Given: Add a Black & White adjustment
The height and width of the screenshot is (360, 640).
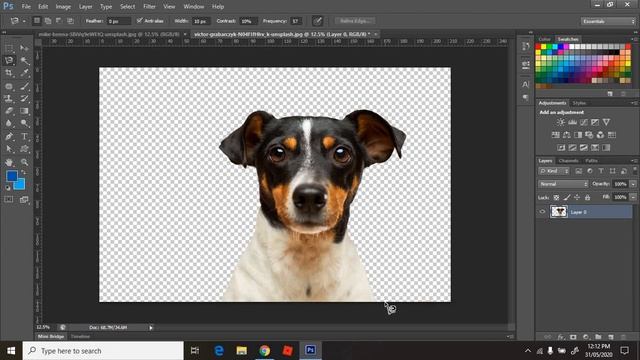Looking at the screenshot, I should click(x=578, y=135).
